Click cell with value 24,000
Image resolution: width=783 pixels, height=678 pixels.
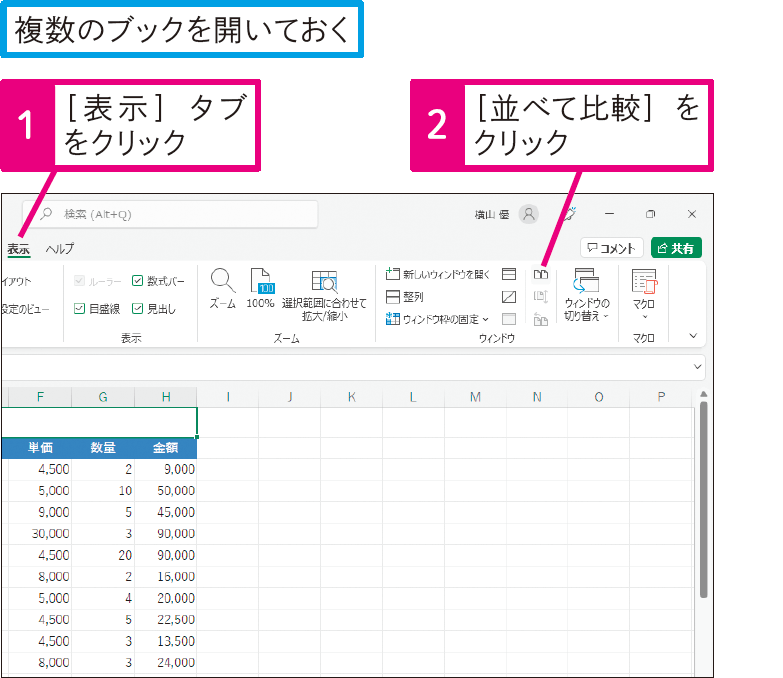166,663
